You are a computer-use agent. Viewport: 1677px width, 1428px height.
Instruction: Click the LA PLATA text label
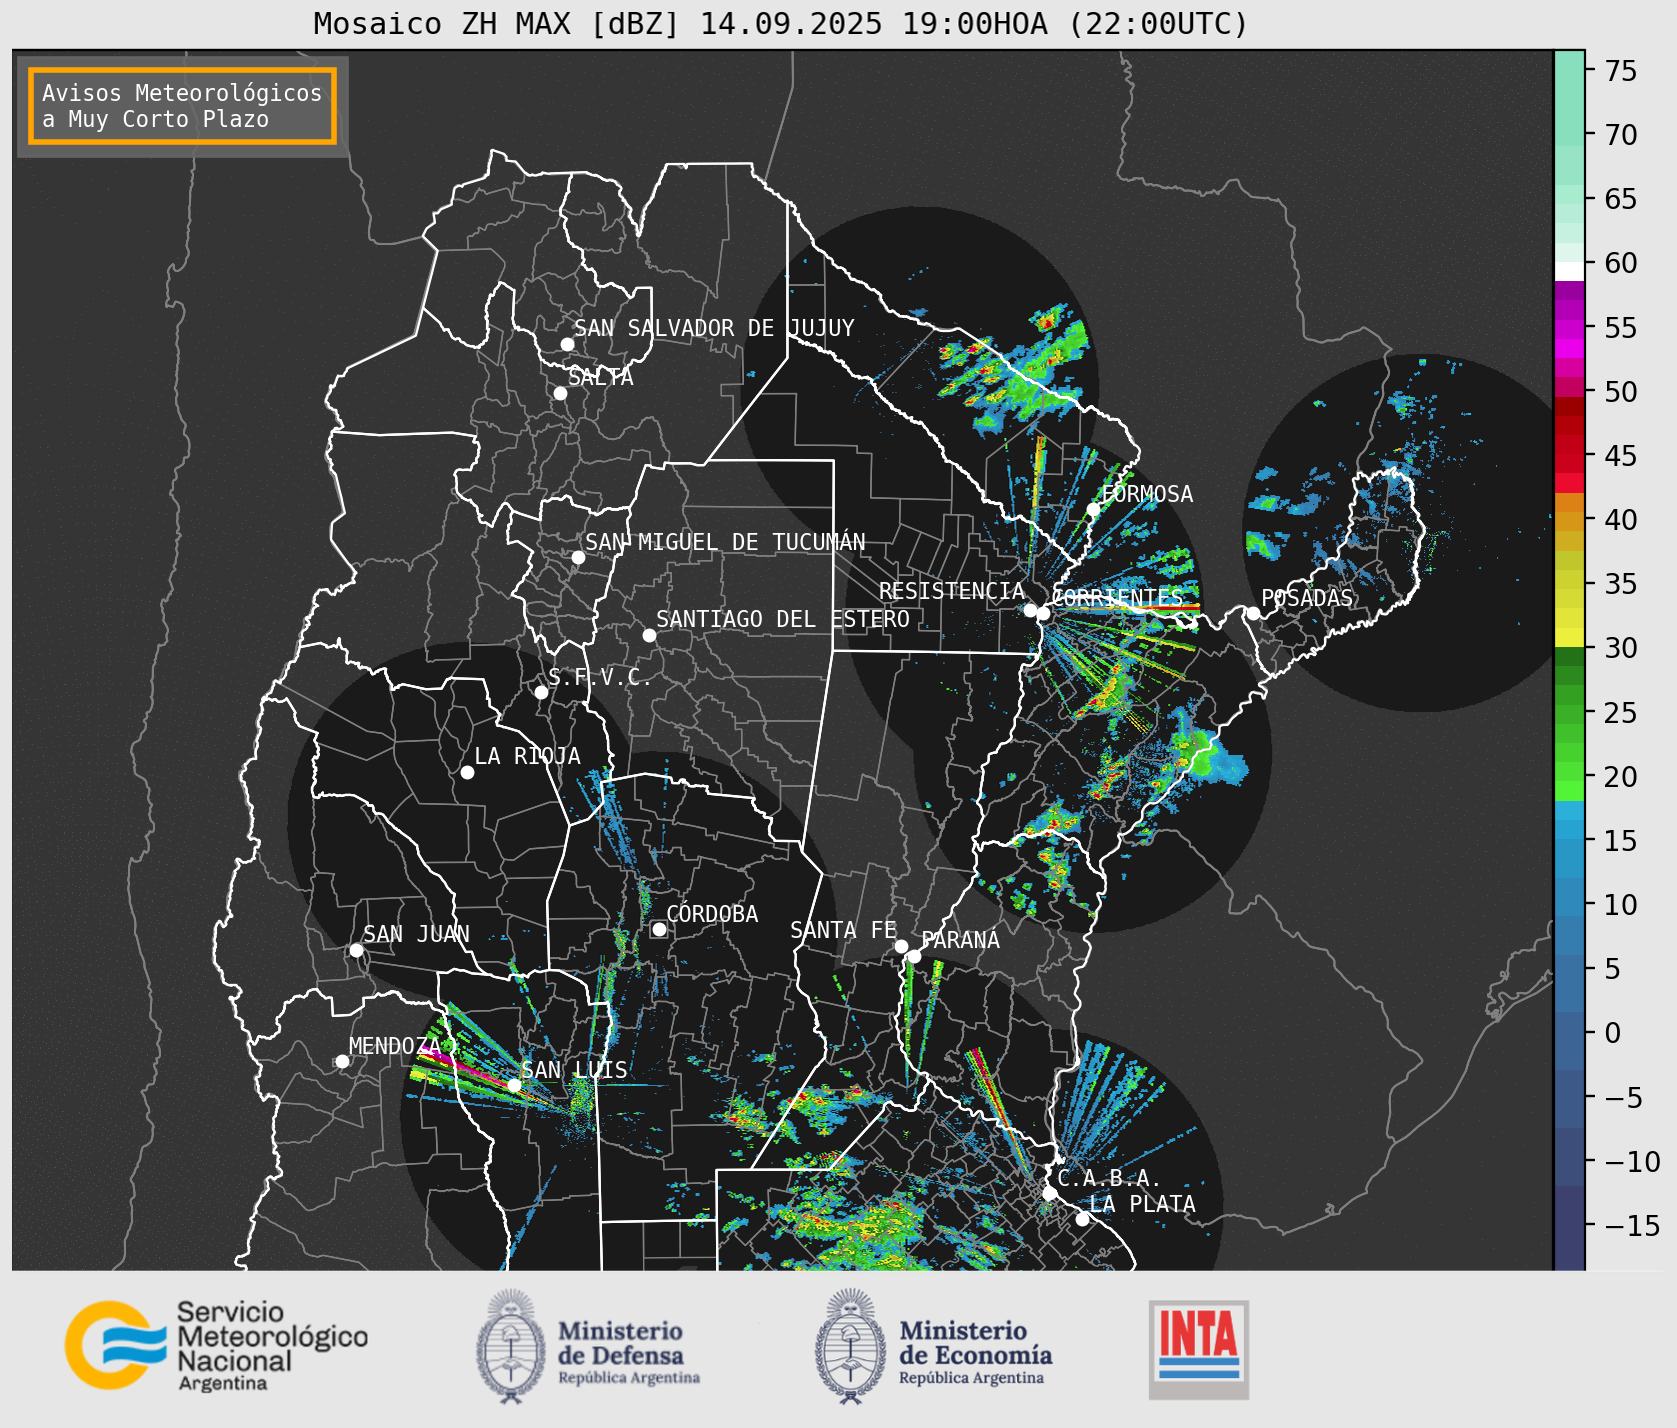[1142, 1203]
